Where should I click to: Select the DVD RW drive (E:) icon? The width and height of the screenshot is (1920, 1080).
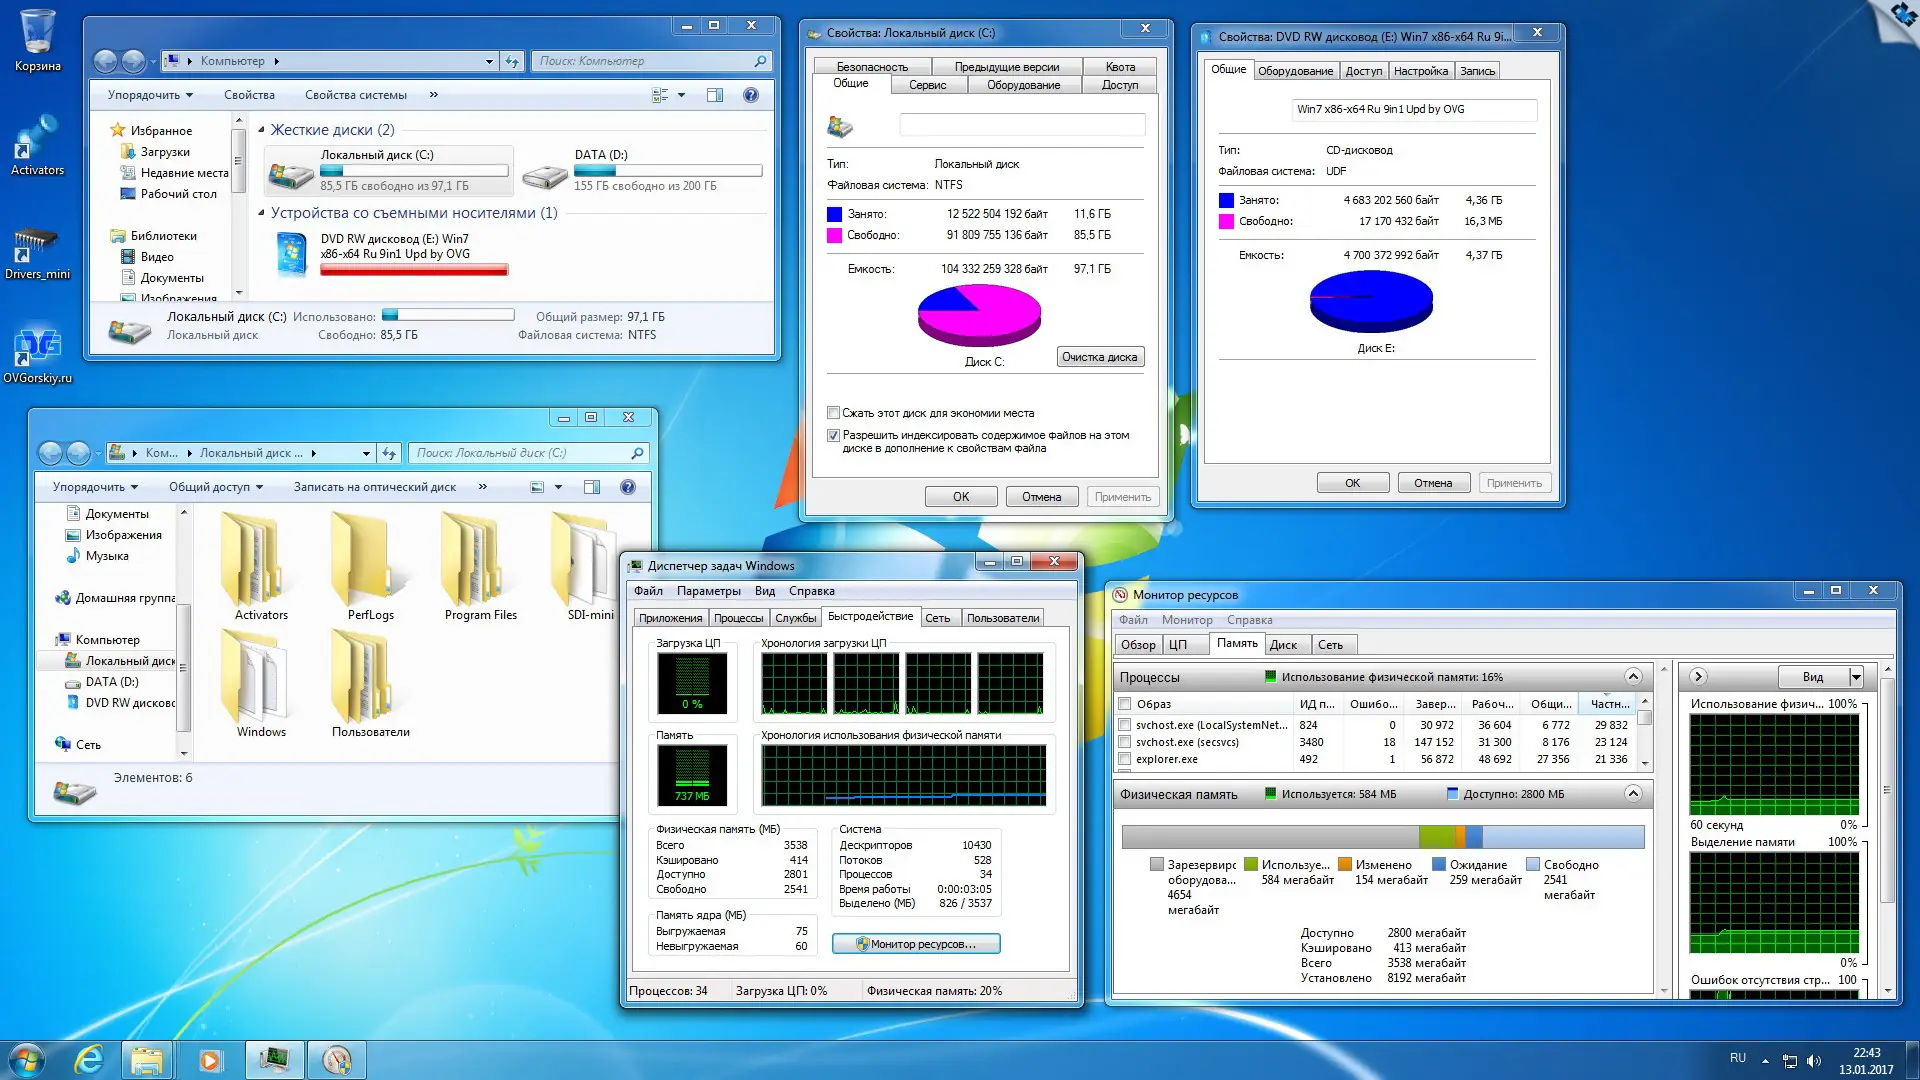click(291, 254)
